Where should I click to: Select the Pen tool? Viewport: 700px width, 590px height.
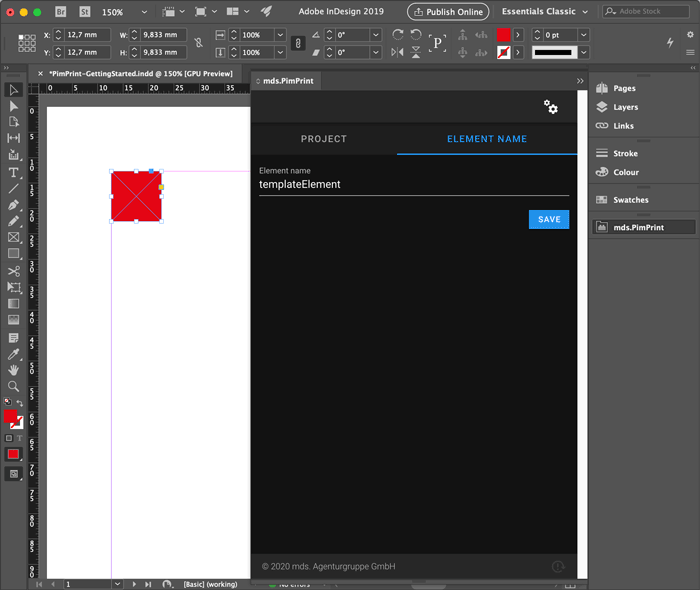point(13,205)
